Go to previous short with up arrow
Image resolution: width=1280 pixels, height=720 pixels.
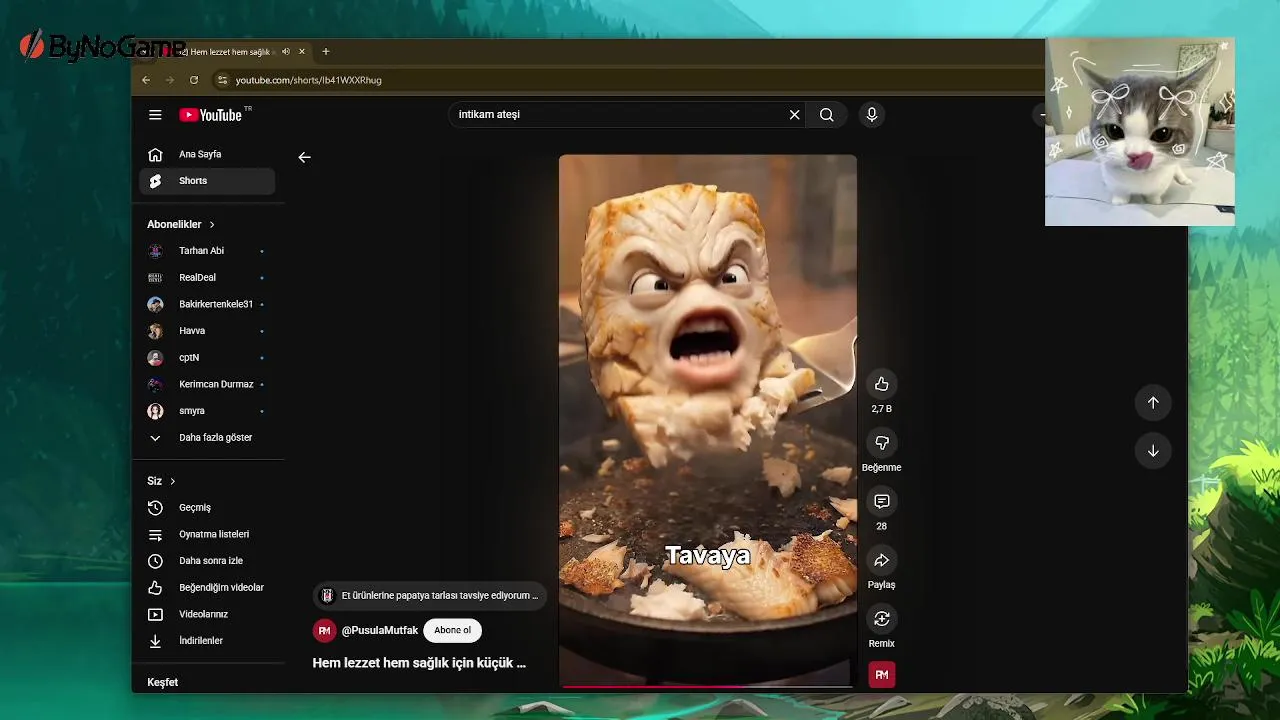tap(1153, 402)
